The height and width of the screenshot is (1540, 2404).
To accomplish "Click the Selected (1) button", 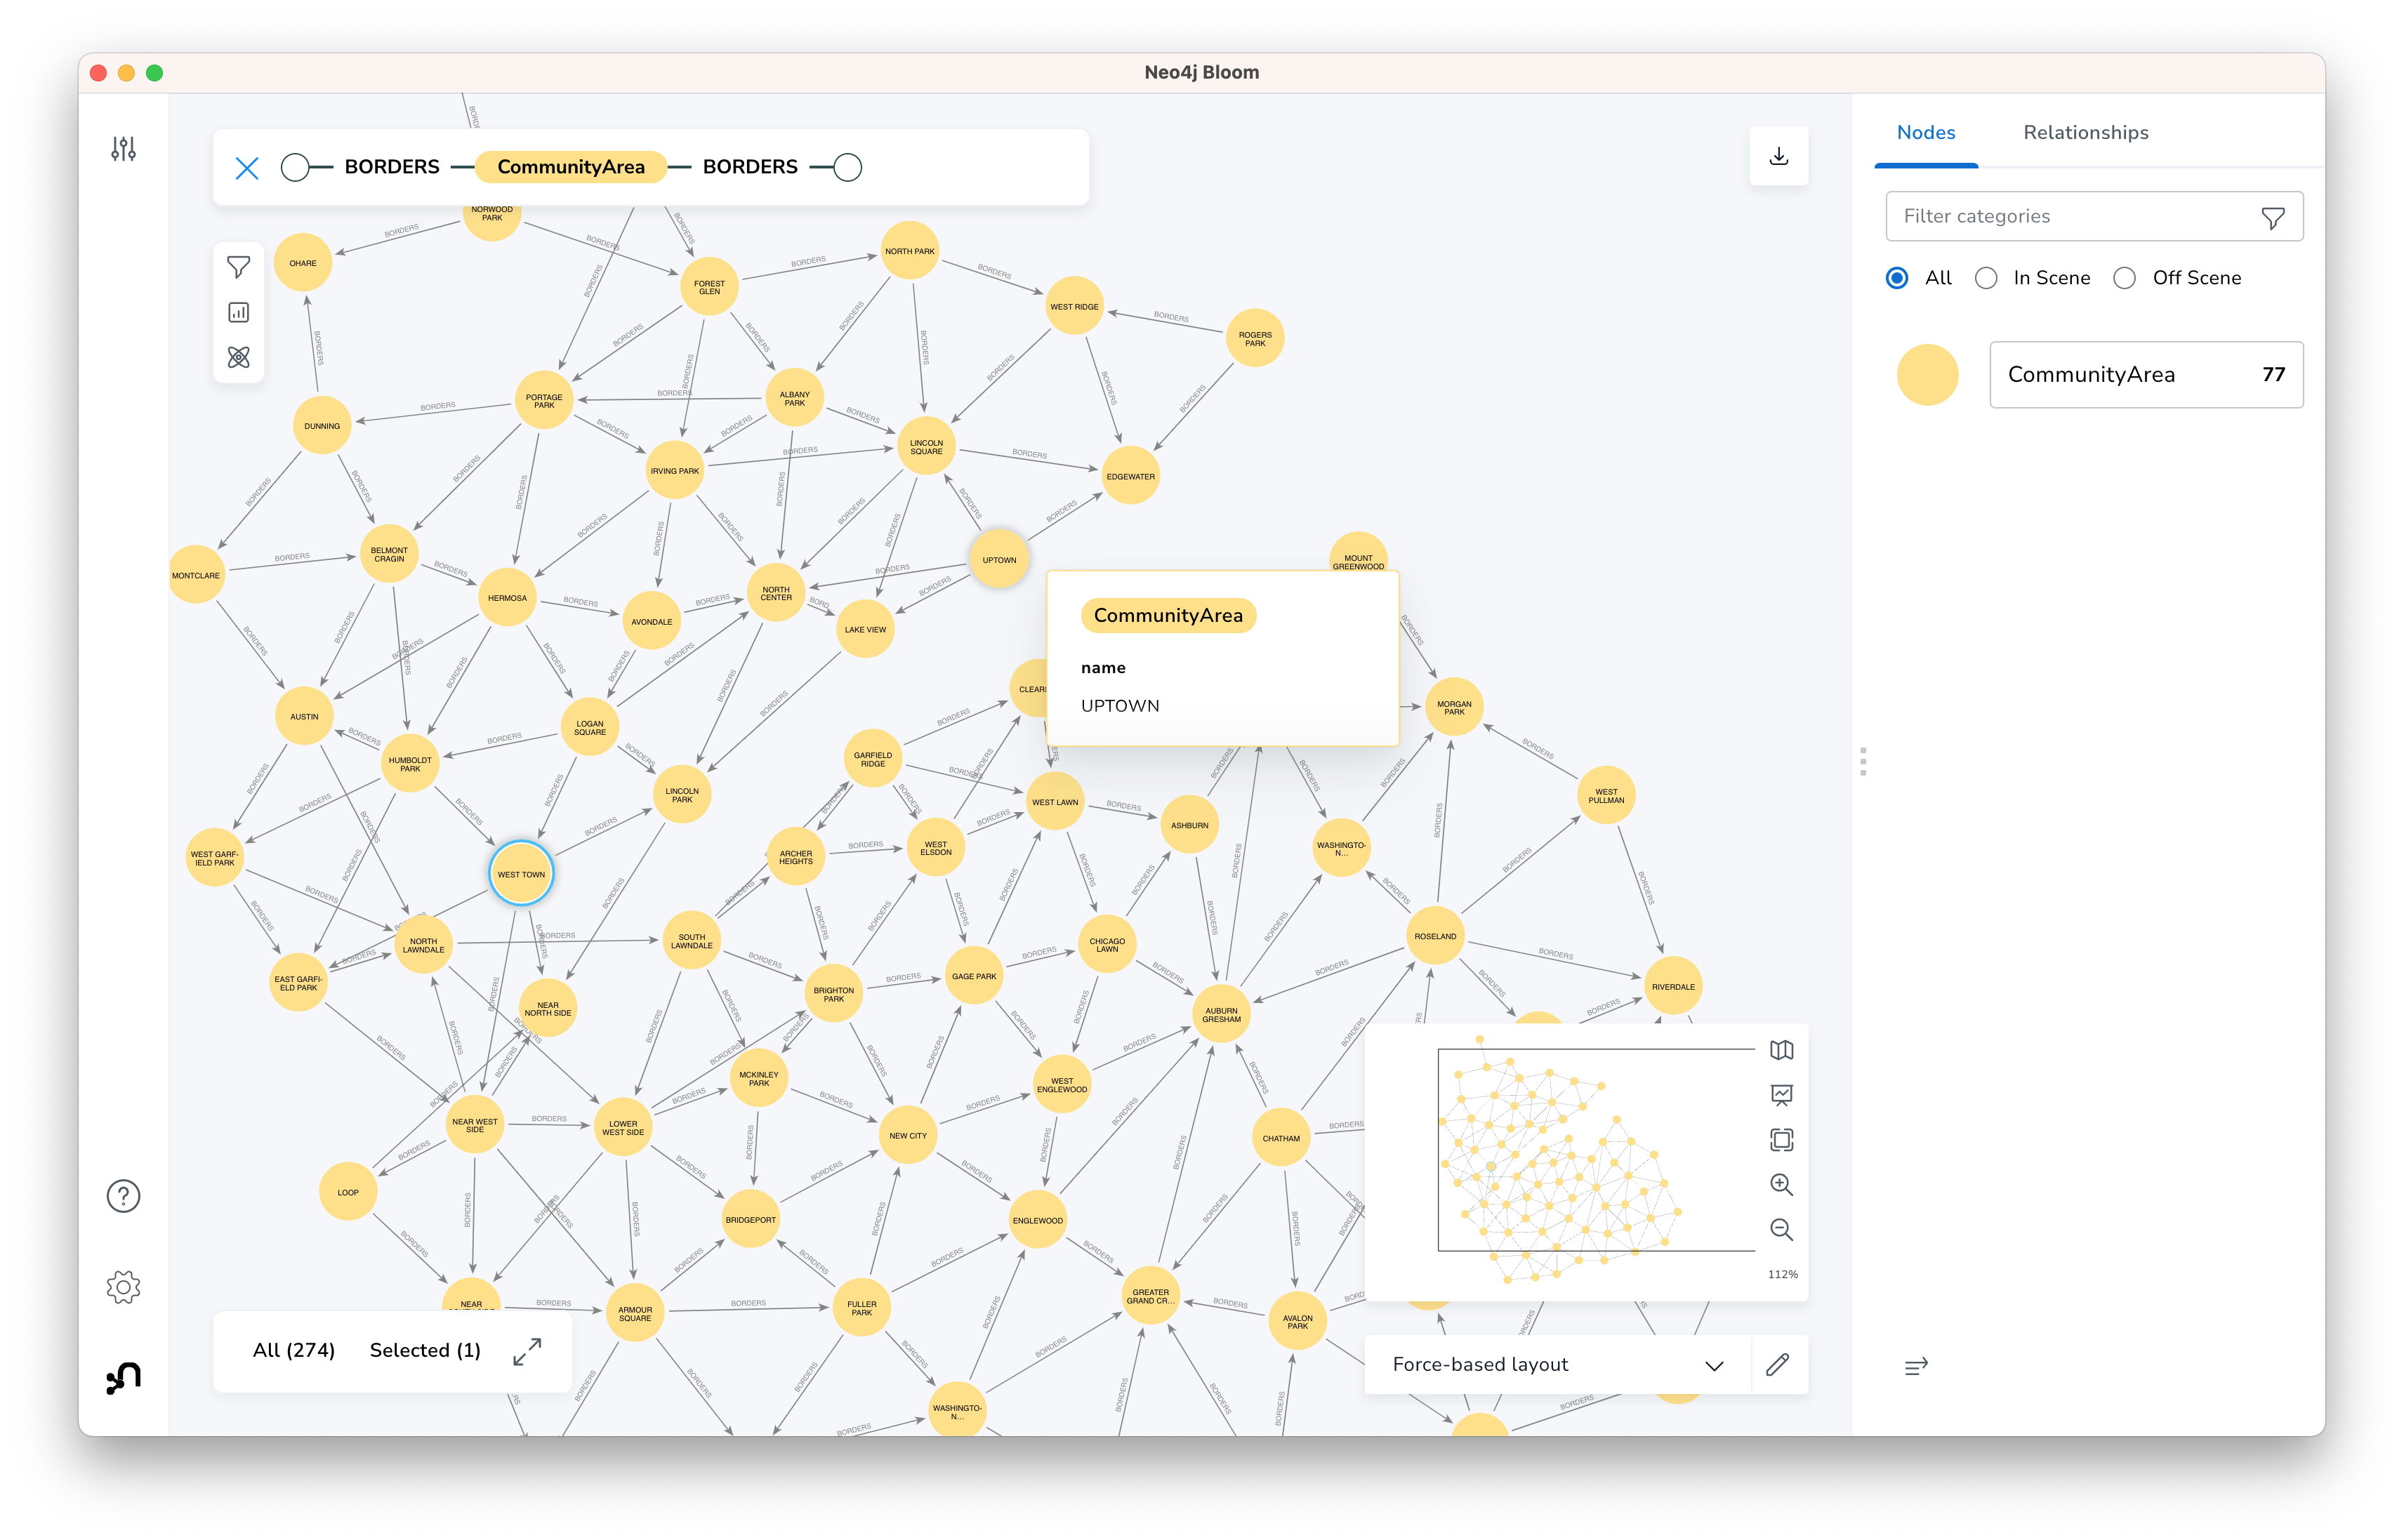I will (425, 1351).
